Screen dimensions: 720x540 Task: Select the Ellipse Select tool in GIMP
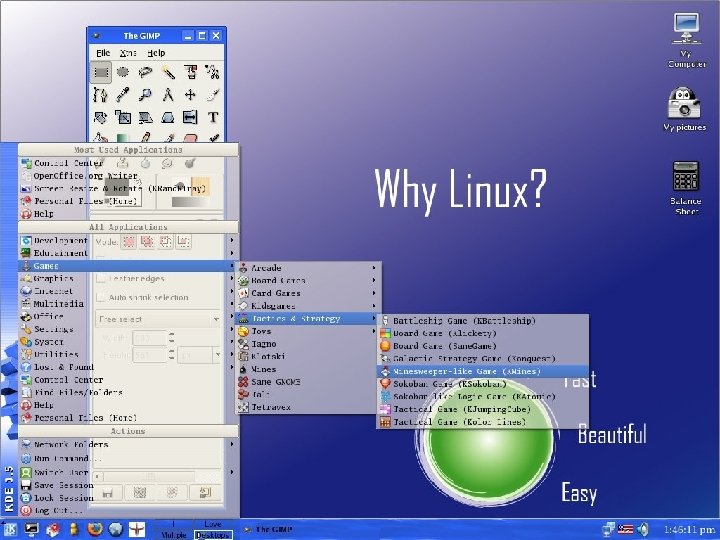[x=123, y=72]
